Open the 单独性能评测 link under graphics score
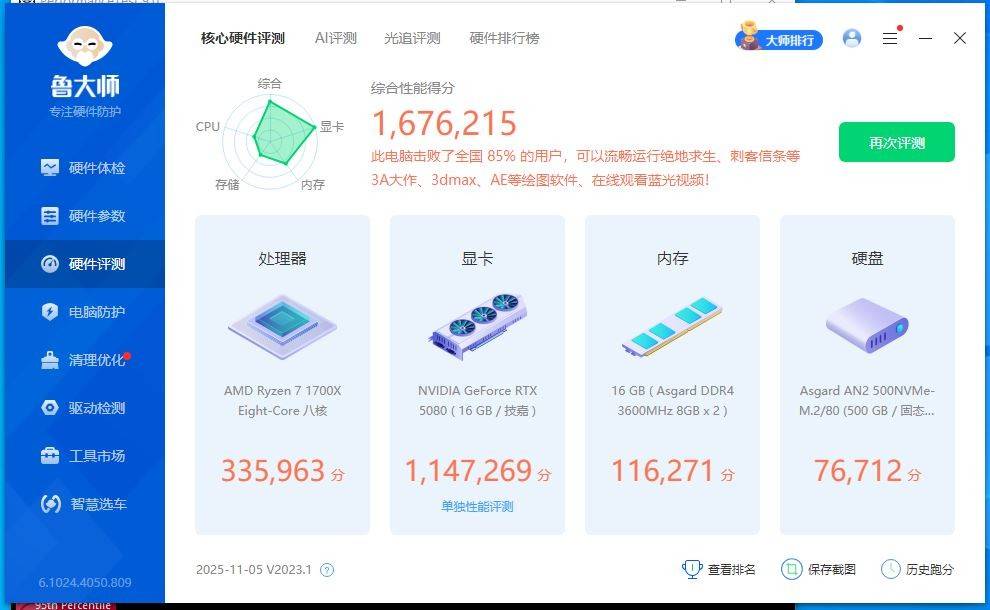The image size is (990, 610). (477, 505)
